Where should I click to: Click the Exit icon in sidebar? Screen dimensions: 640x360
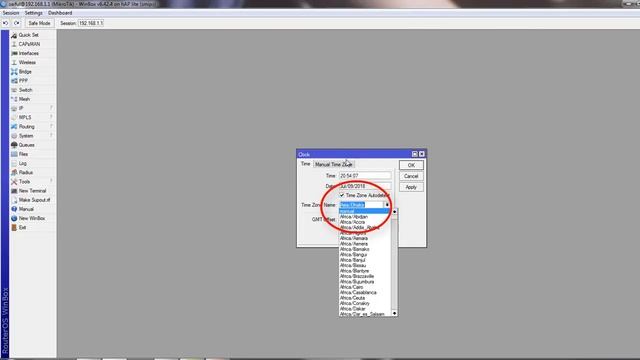14,227
